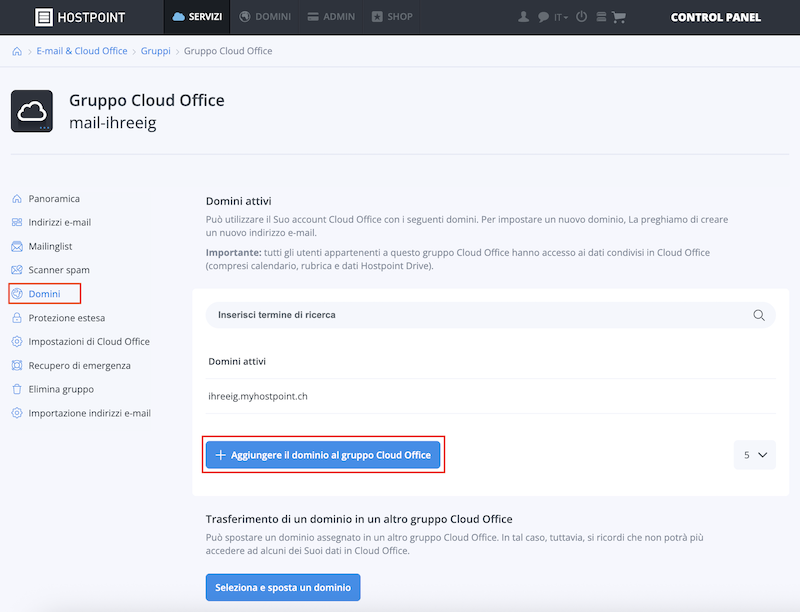Click the Cloud Office group cloud icon
The width and height of the screenshot is (800, 612).
pyautogui.click(x=32, y=111)
